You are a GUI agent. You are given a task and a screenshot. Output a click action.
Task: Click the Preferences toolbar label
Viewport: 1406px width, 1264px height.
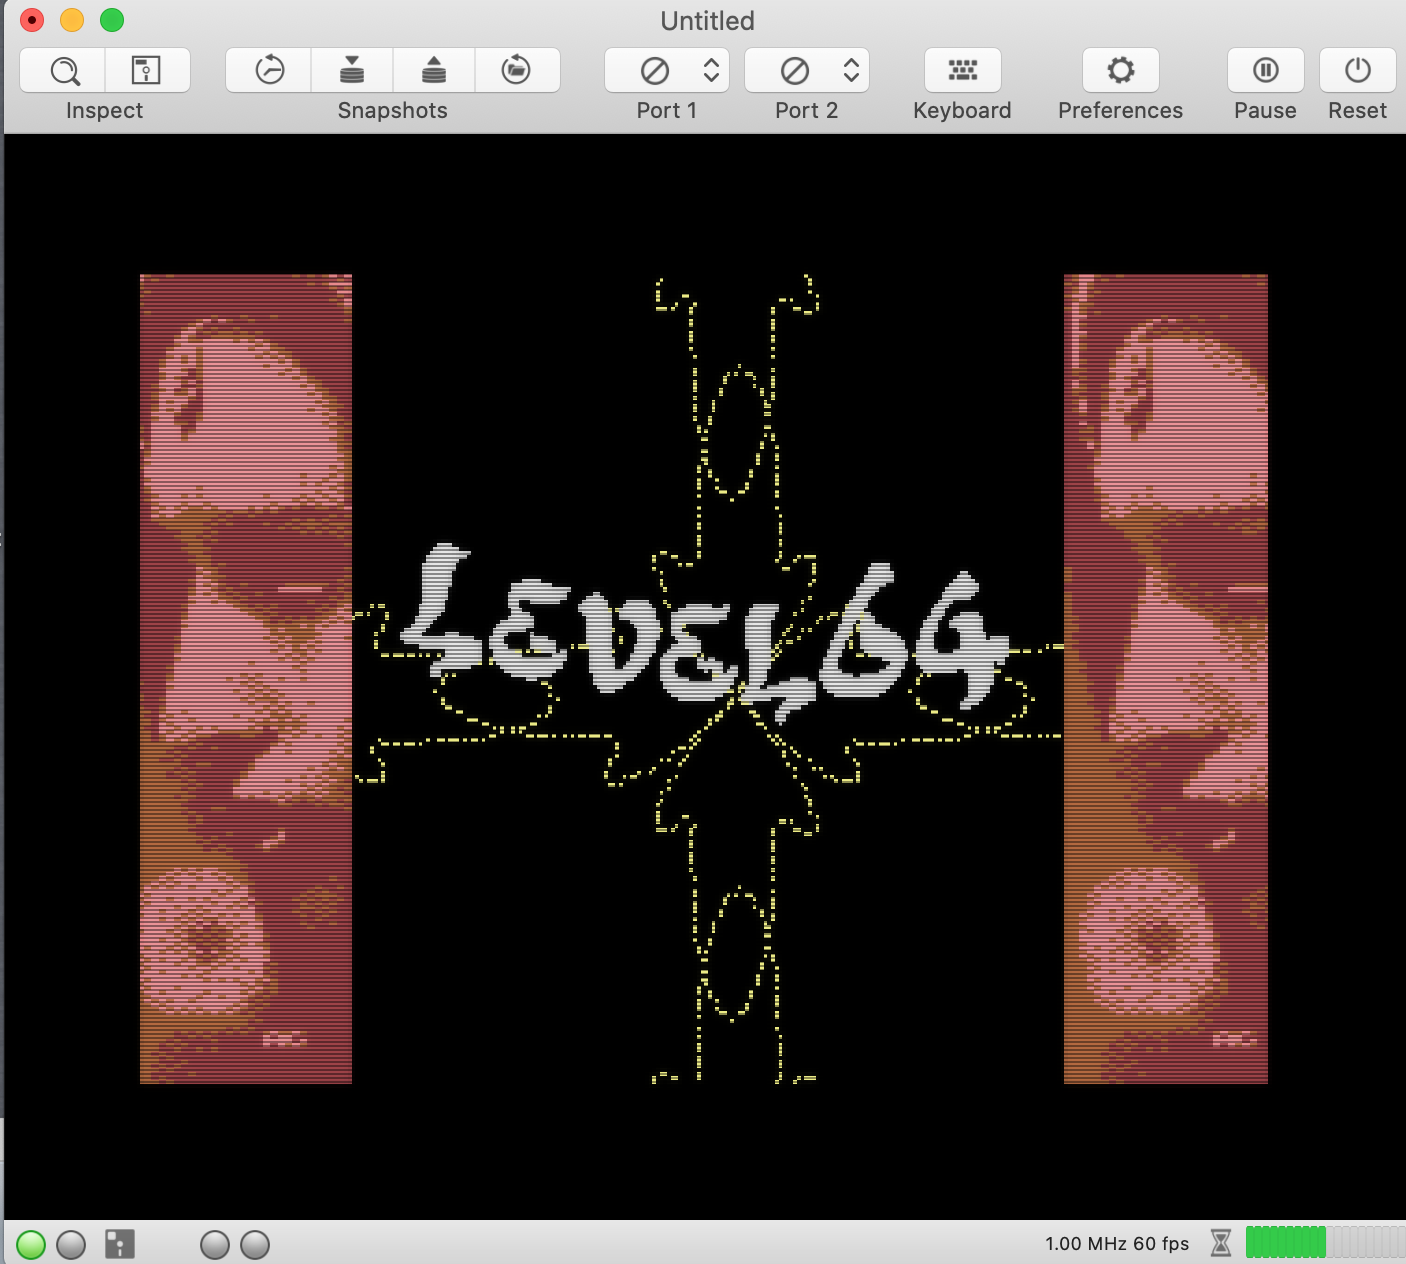point(1121,111)
